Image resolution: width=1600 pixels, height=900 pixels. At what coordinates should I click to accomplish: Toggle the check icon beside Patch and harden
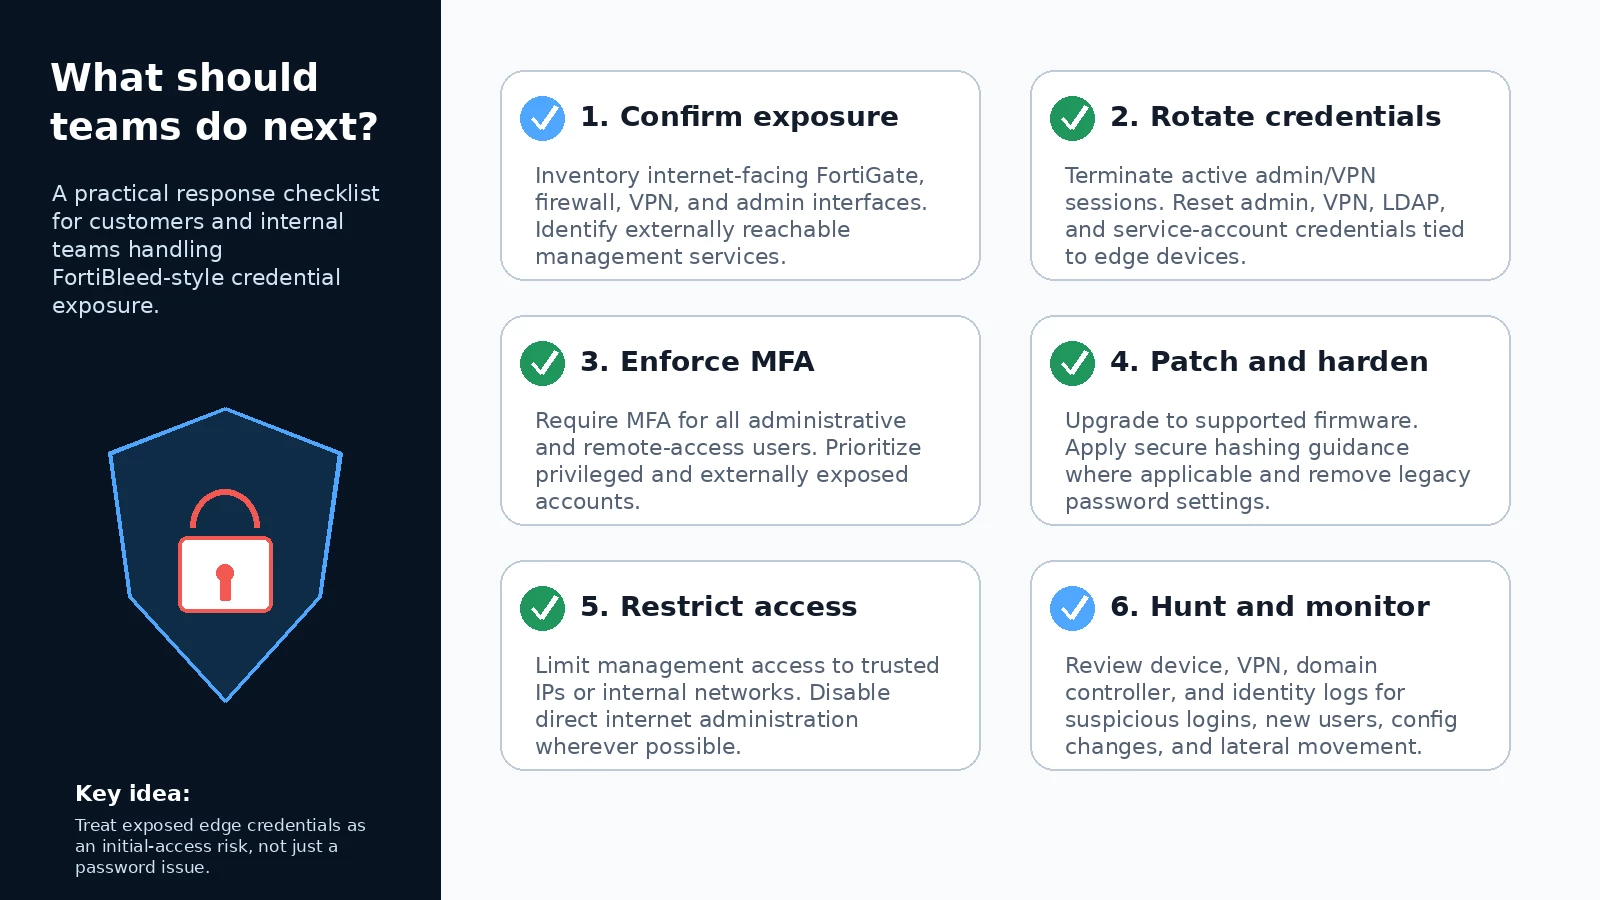click(x=1072, y=363)
